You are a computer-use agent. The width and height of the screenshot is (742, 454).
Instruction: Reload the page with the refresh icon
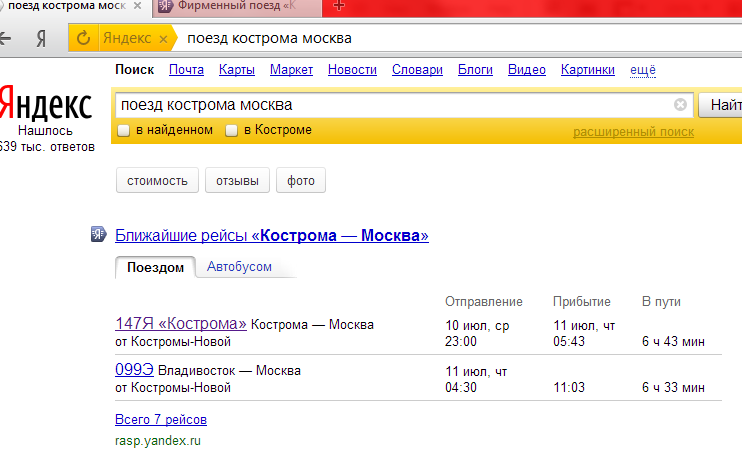(x=83, y=38)
